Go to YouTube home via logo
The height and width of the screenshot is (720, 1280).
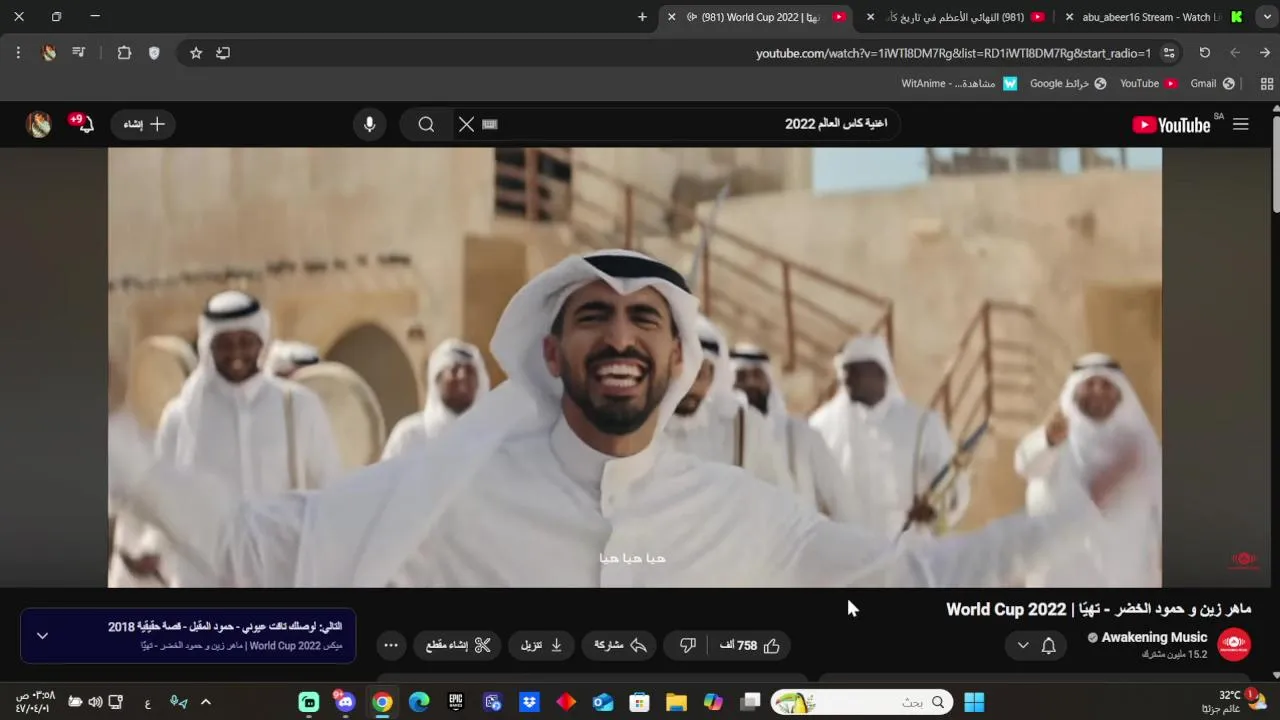click(x=1171, y=124)
